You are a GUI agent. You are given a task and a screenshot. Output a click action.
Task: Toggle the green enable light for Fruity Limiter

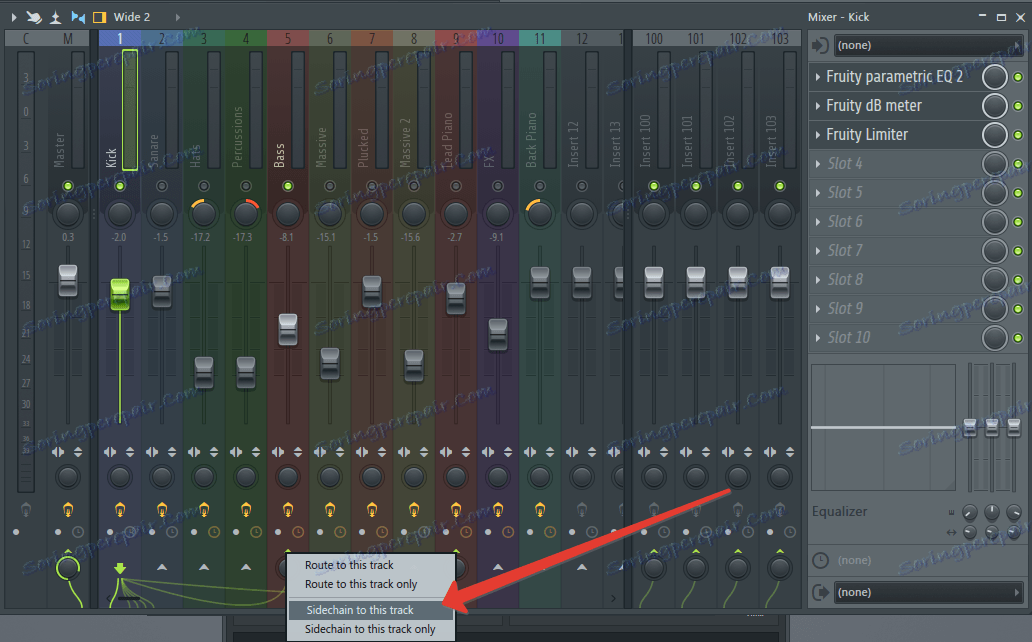coord(1020,134)
